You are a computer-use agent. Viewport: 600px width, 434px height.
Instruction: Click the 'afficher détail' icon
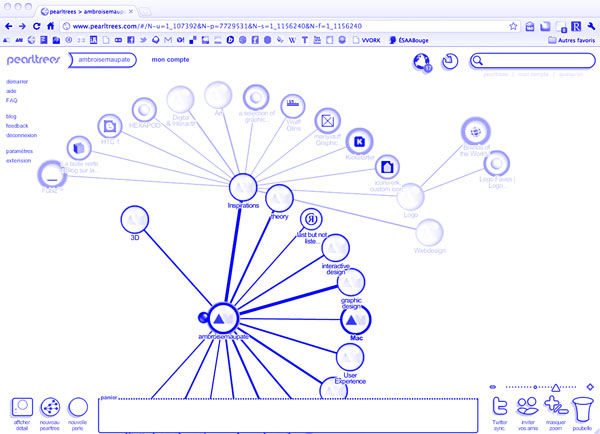point(22,407)
